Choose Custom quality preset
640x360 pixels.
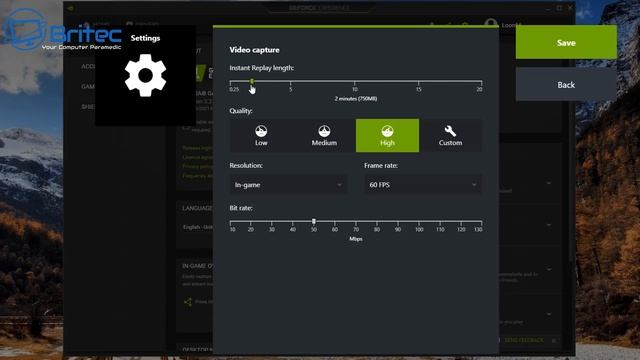[x=451, y=136]
